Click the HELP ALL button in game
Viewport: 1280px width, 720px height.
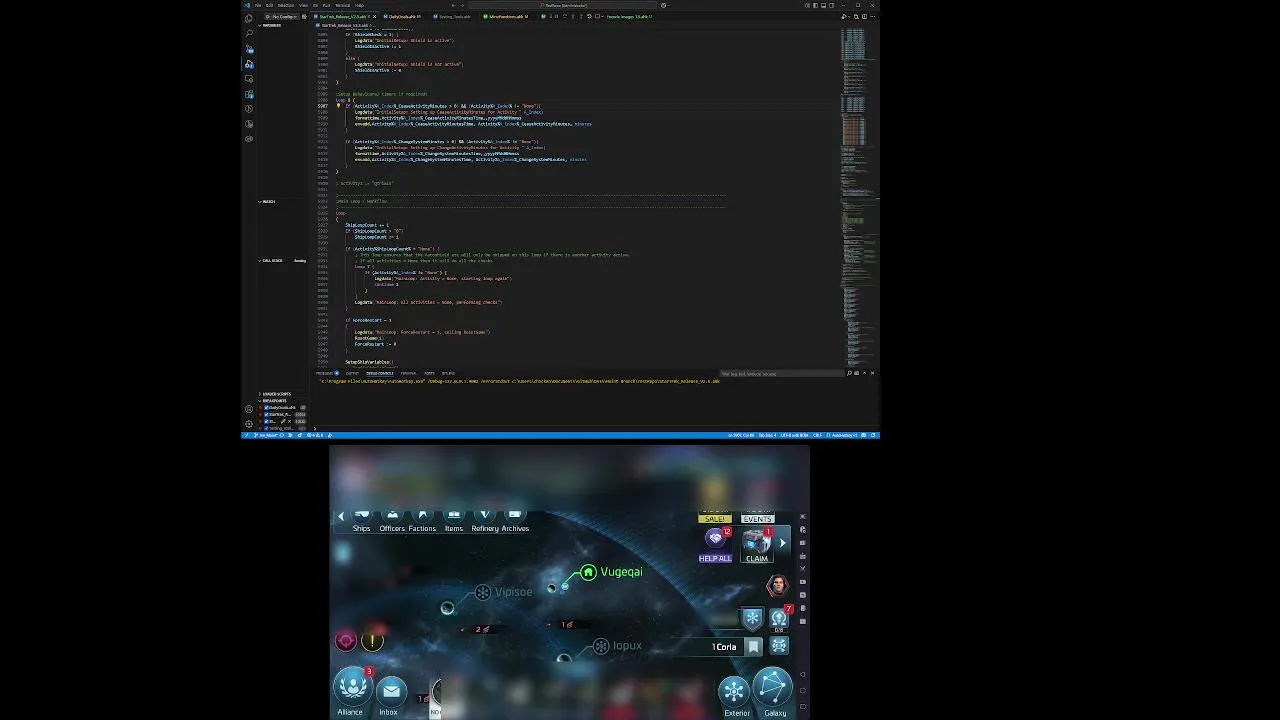point(715,544)
